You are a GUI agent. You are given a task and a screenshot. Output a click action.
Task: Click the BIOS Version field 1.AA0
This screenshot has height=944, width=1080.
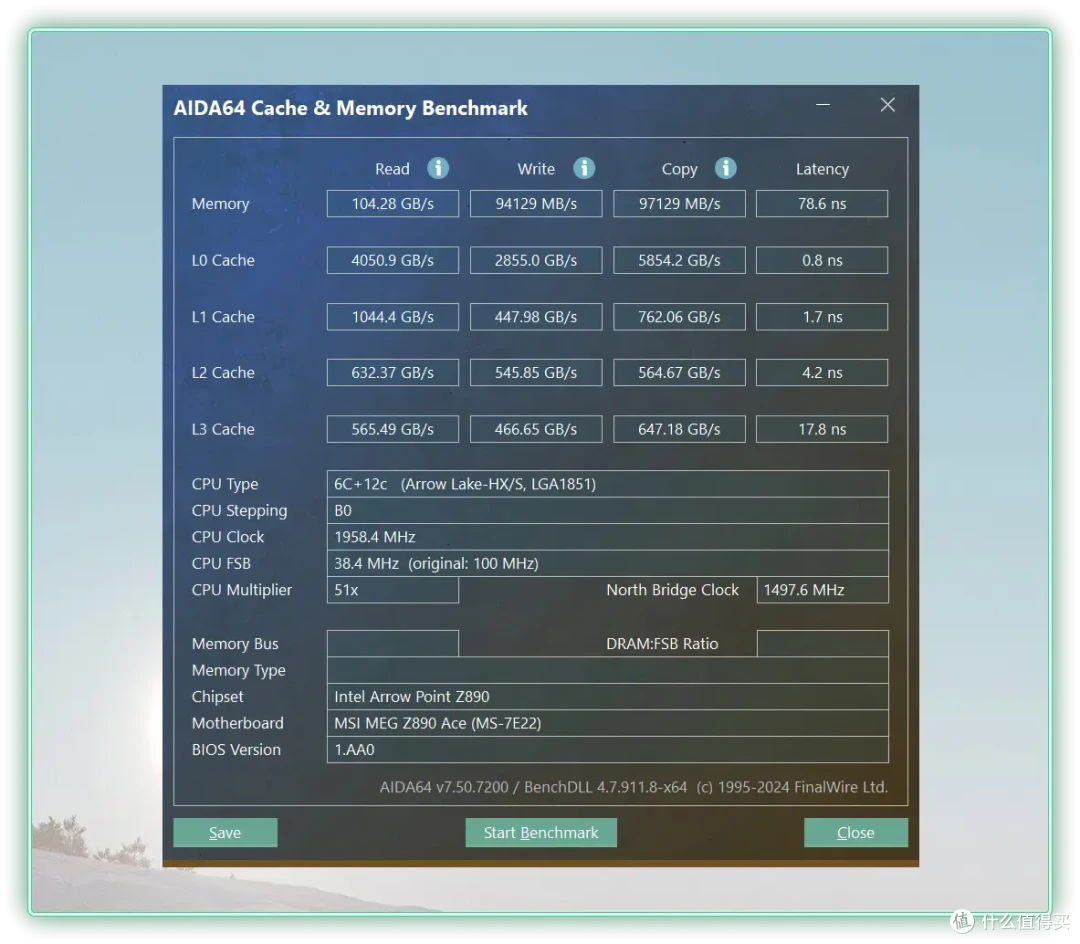[x=608, y=750]
